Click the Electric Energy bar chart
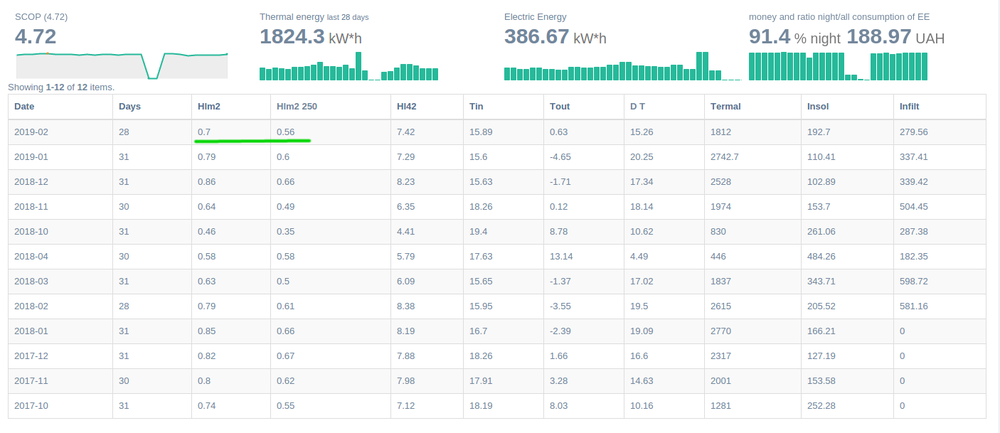Viewport: 1000px width, 433px height. click(623, 66)
